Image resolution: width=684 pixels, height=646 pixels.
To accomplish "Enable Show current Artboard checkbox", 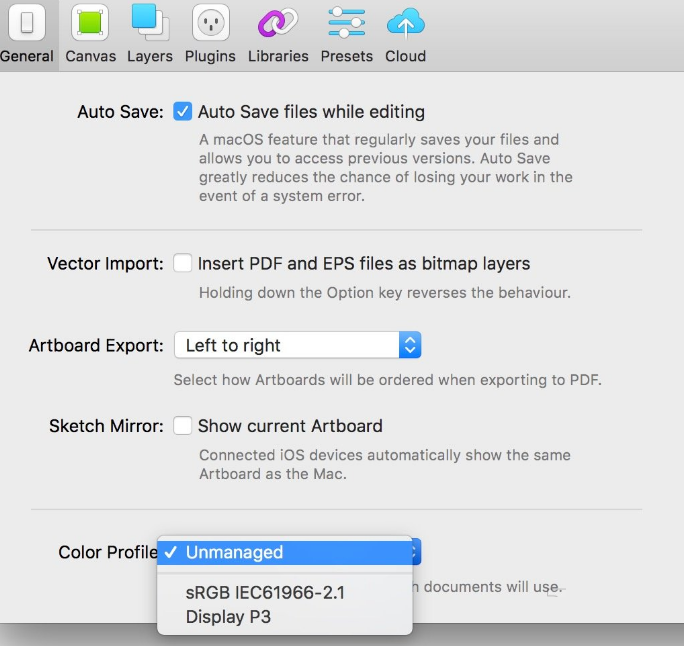I will 183,426.
